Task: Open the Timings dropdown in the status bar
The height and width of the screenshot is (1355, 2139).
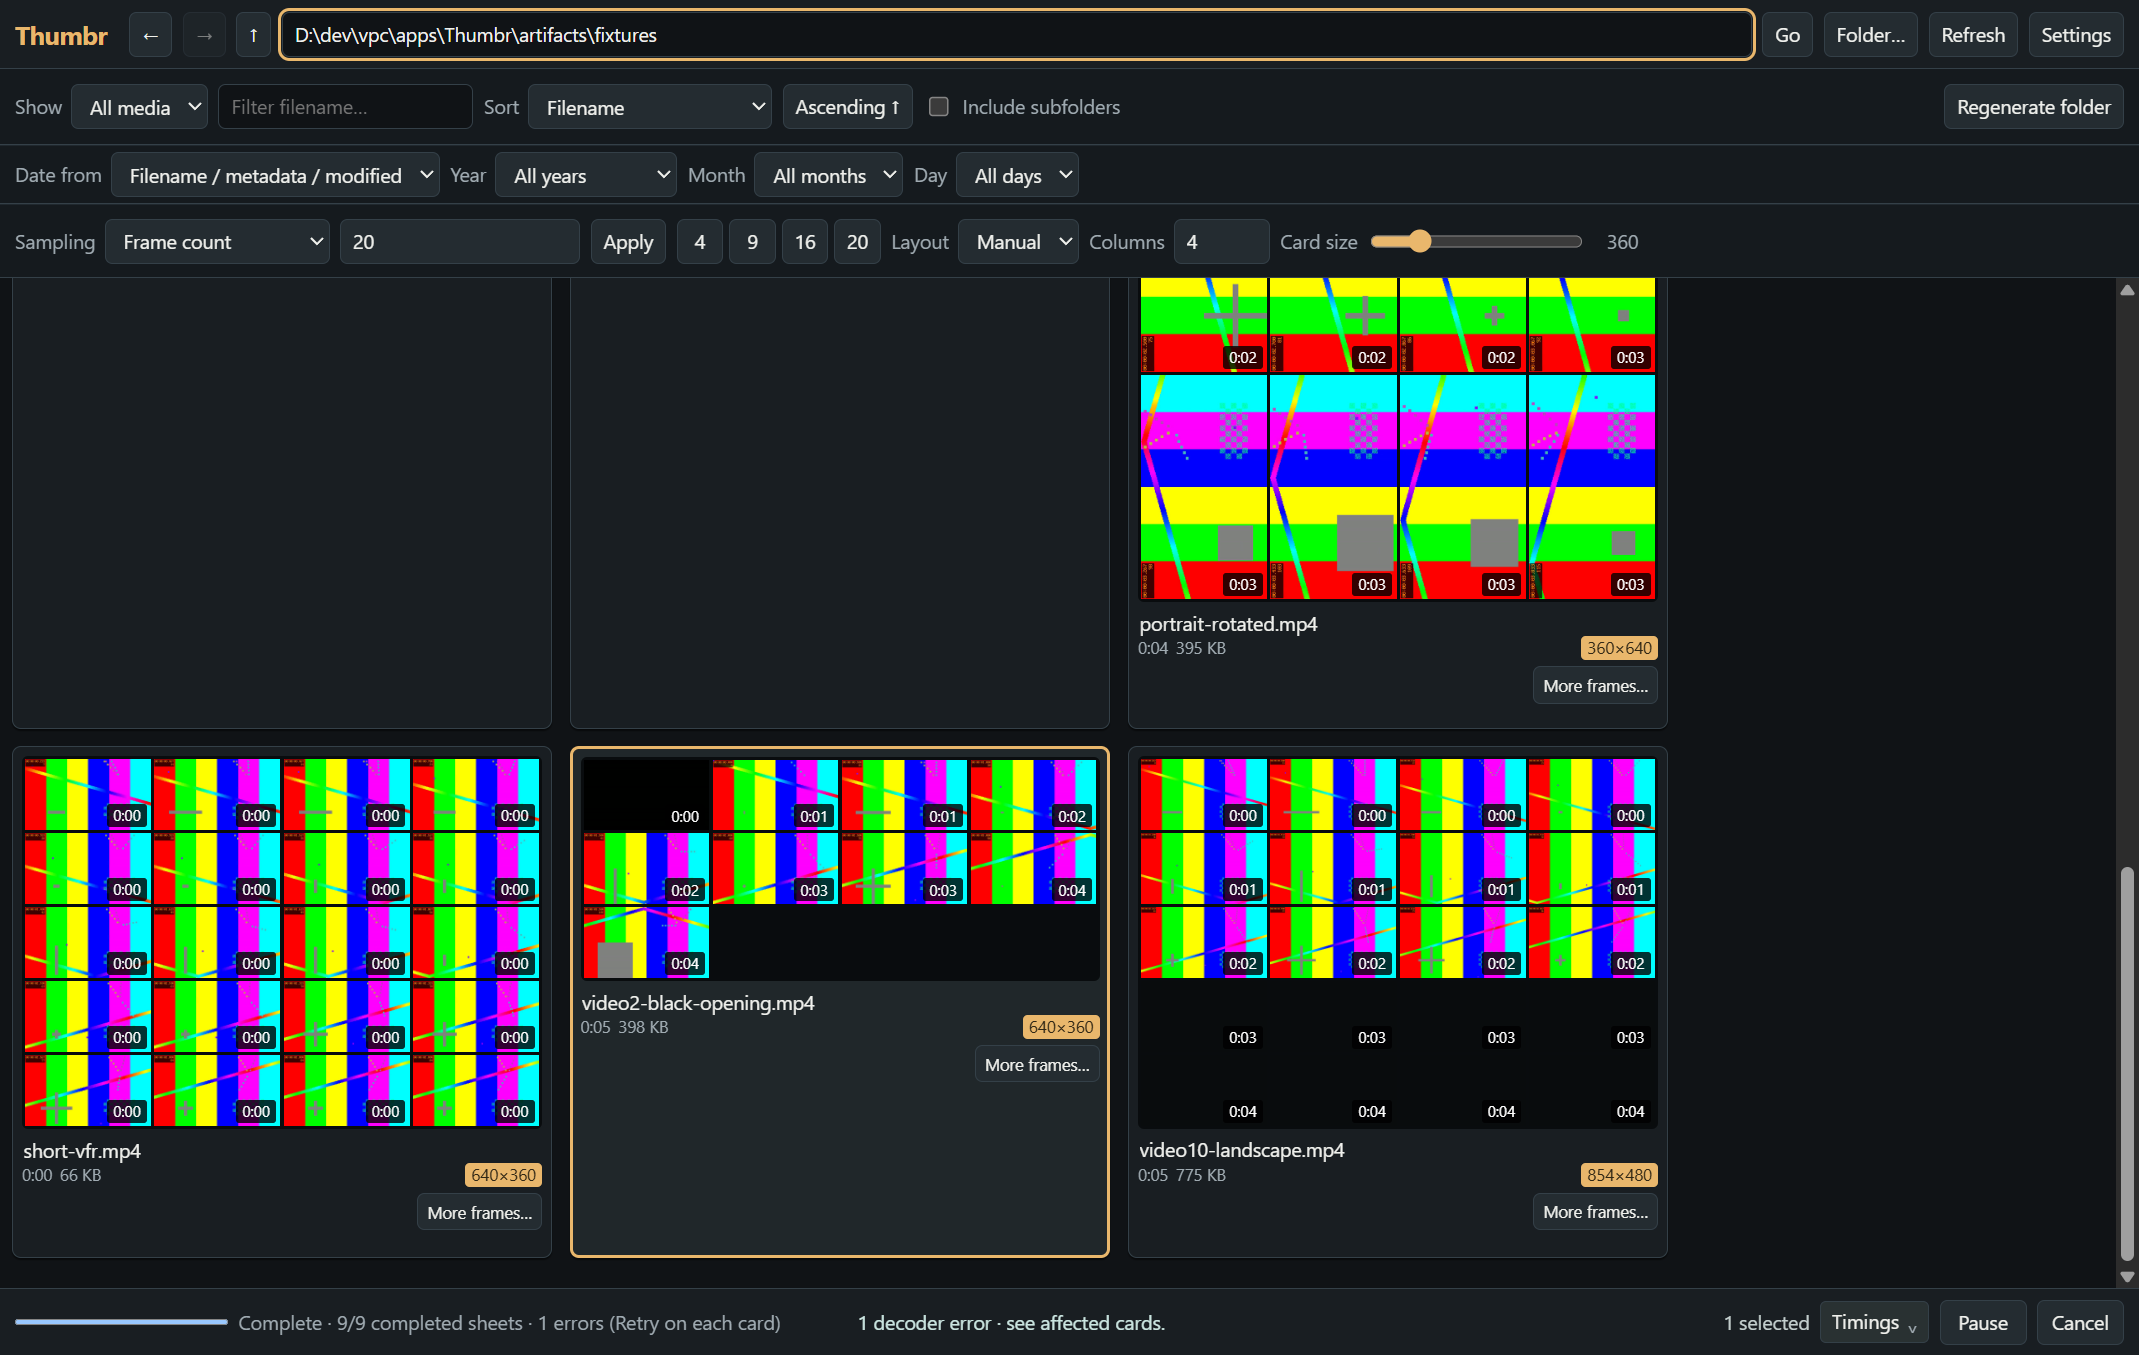Action: tap(1874, 1322)
